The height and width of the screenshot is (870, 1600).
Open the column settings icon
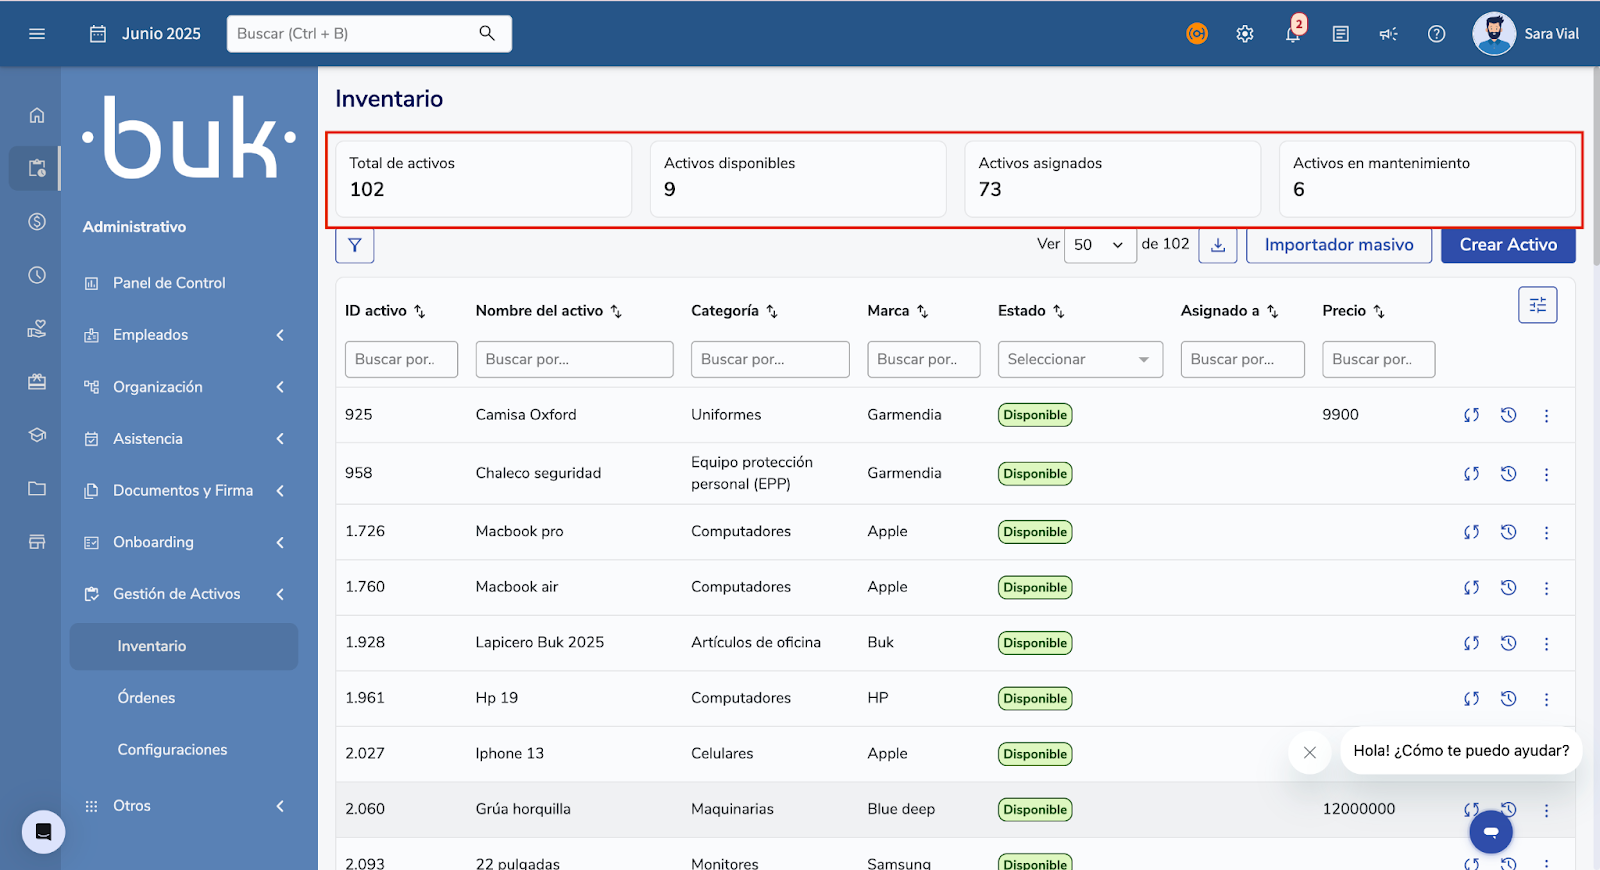pos(1537,305)
